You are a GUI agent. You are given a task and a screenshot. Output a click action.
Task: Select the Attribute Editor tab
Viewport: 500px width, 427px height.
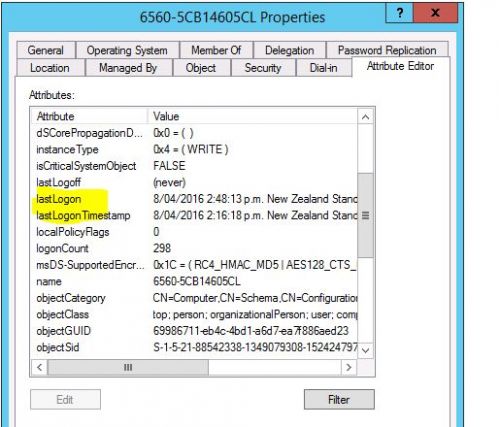[400, 66]
